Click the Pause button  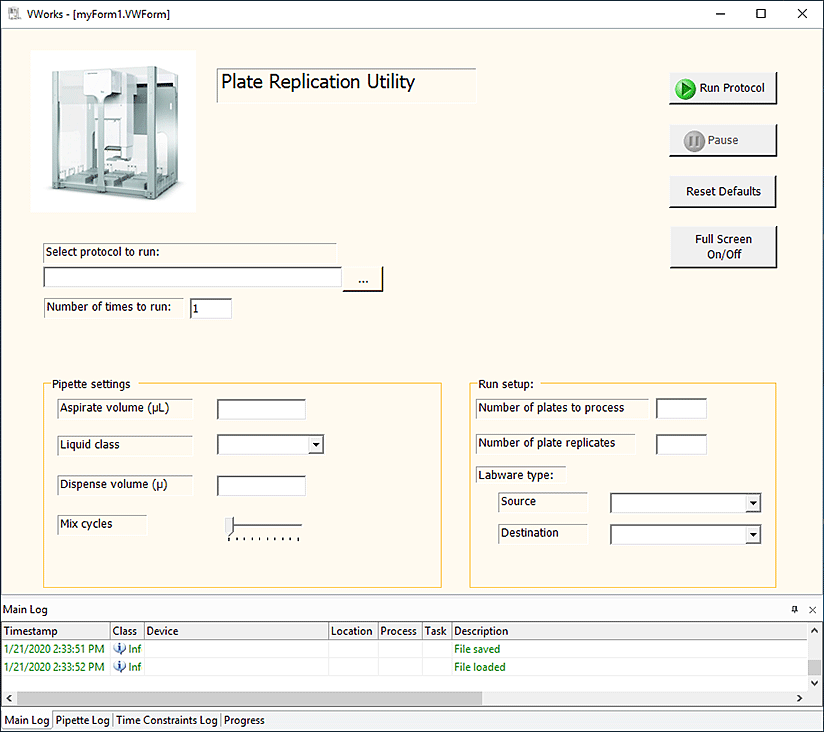pyautogui.click(x=723, y=140)
